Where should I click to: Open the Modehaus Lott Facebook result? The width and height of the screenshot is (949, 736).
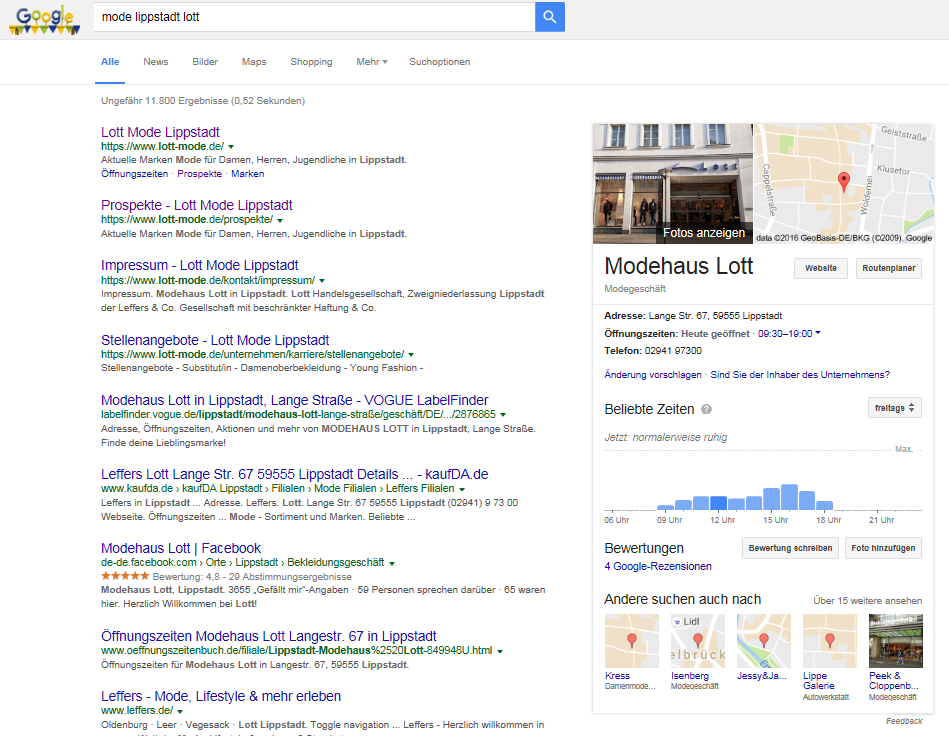coord(181,548)
